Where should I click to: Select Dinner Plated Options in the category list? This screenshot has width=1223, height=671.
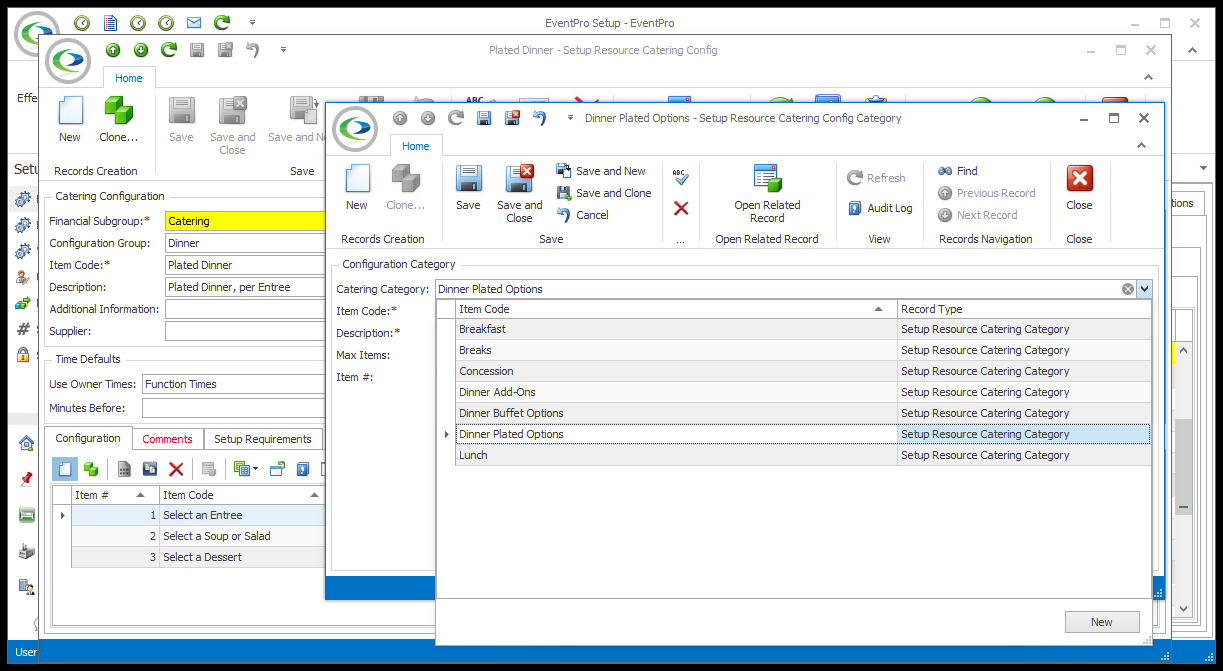803,434
